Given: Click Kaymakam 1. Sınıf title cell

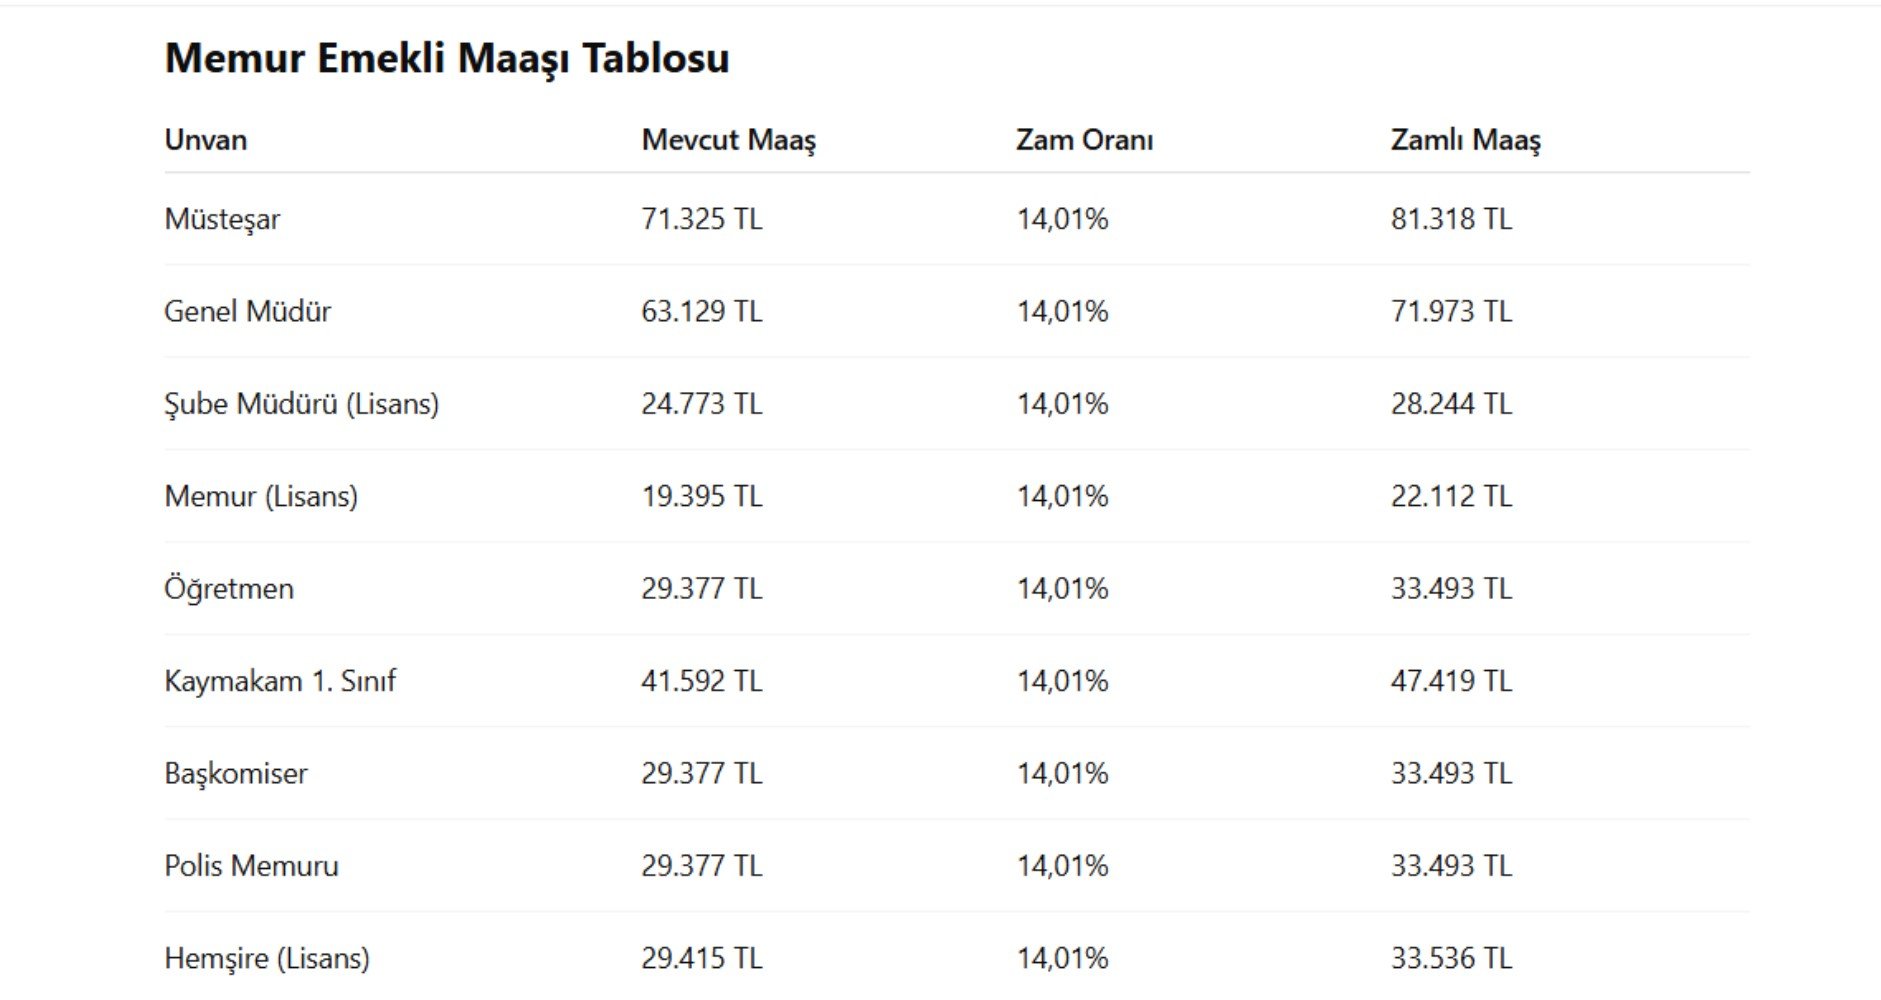Looking at the screenshot, I should (x=280, y=681).
